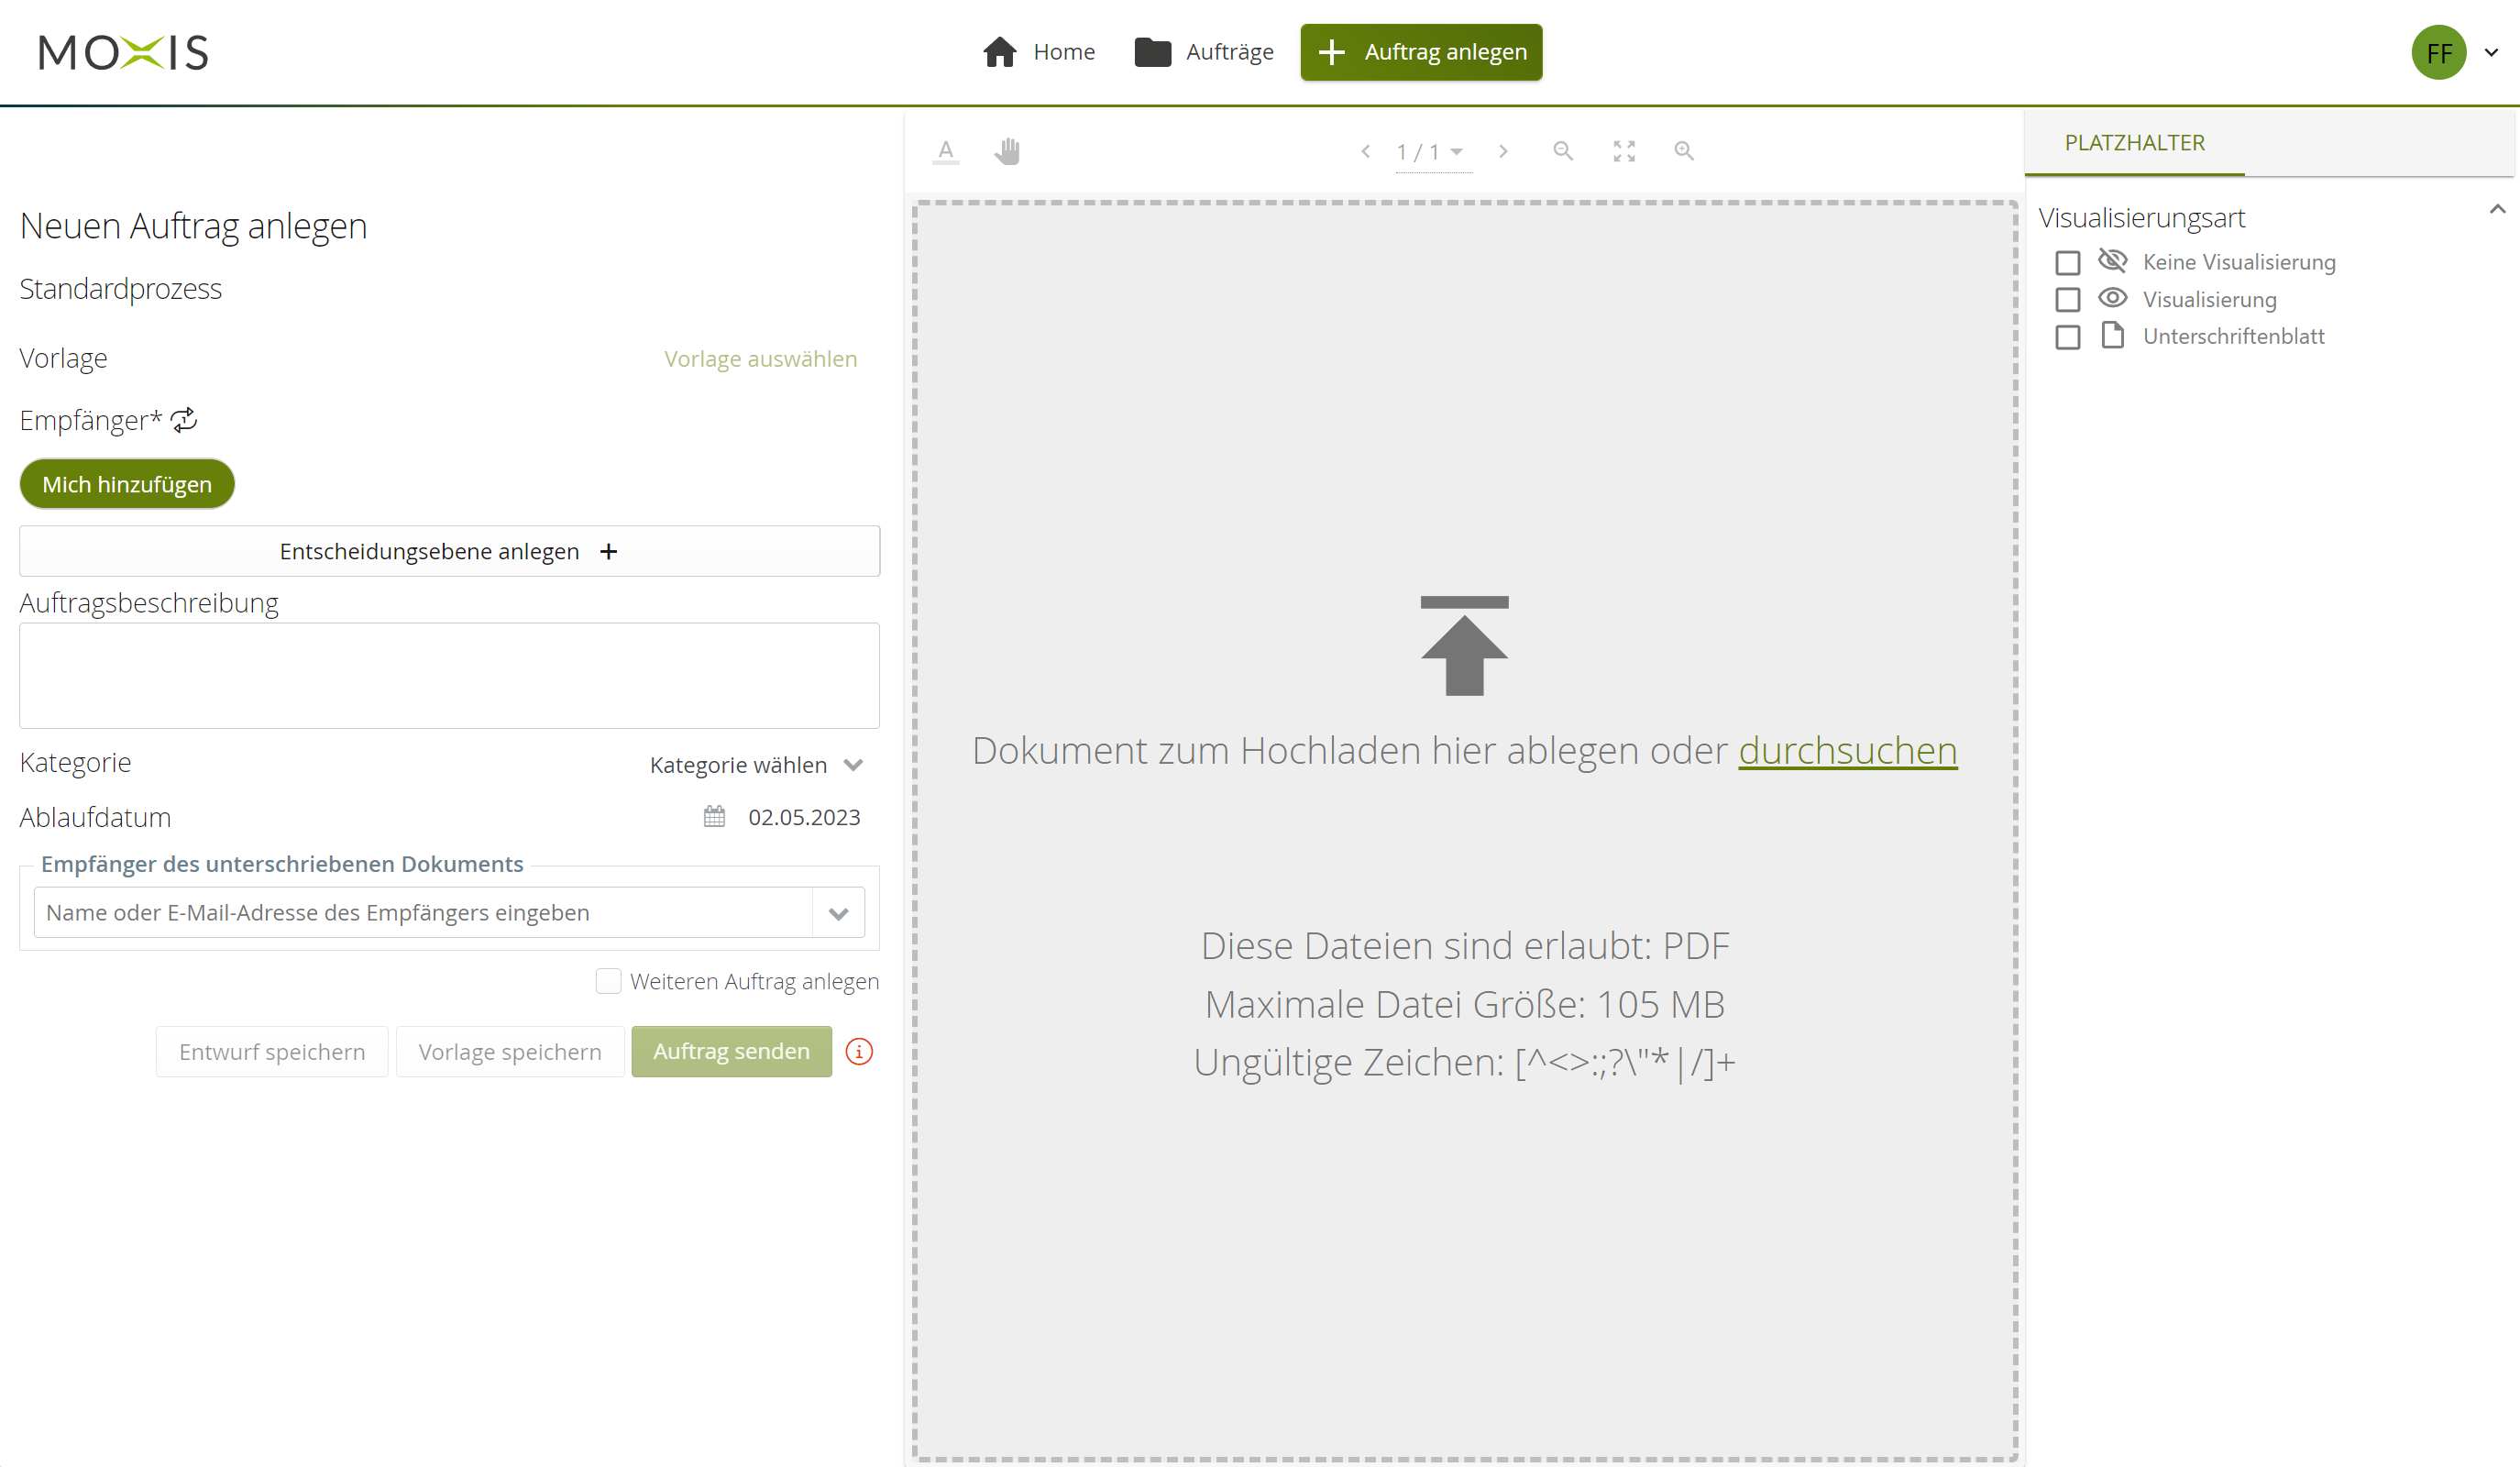Open the red info icon beside Auftrag senden
The height and width of the screenshot is (1467, 2520).
pos(859,1051)
